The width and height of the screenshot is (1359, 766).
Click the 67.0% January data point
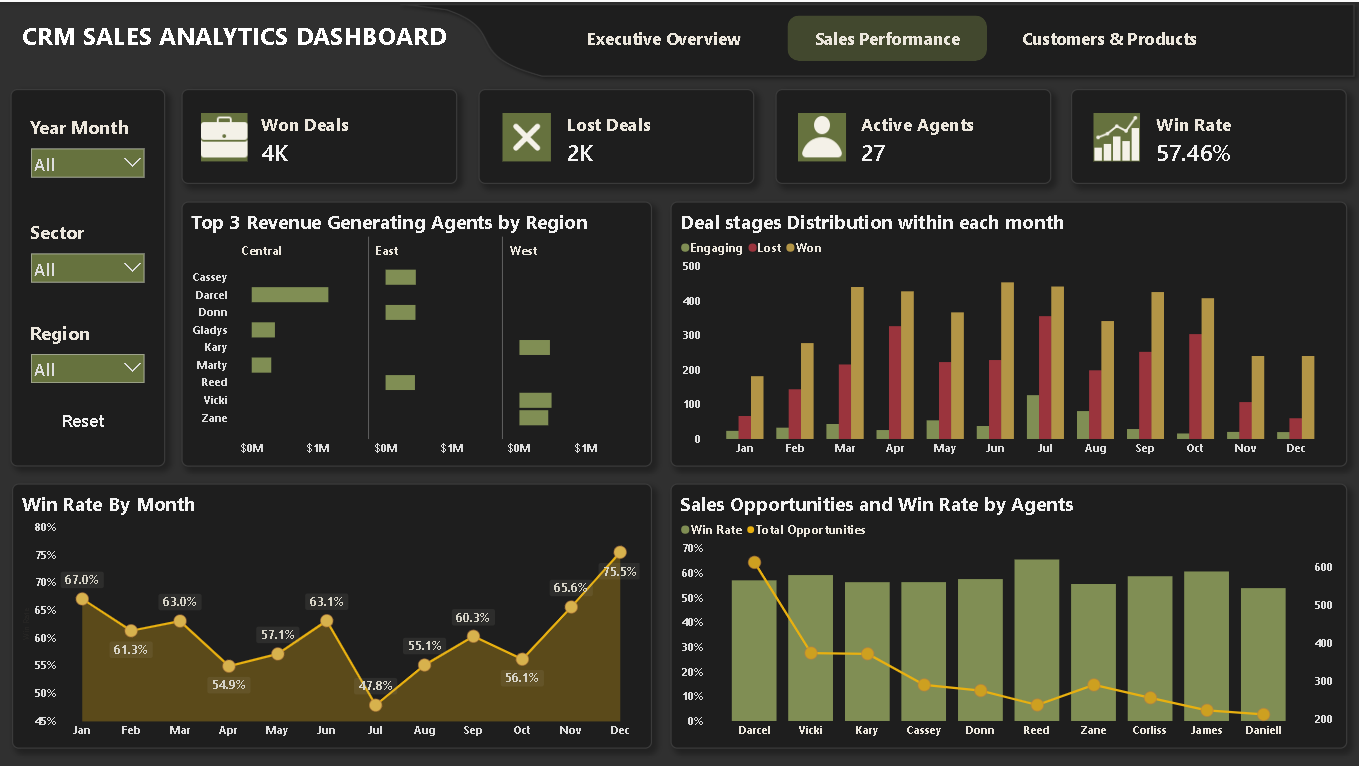click(82, 599)
